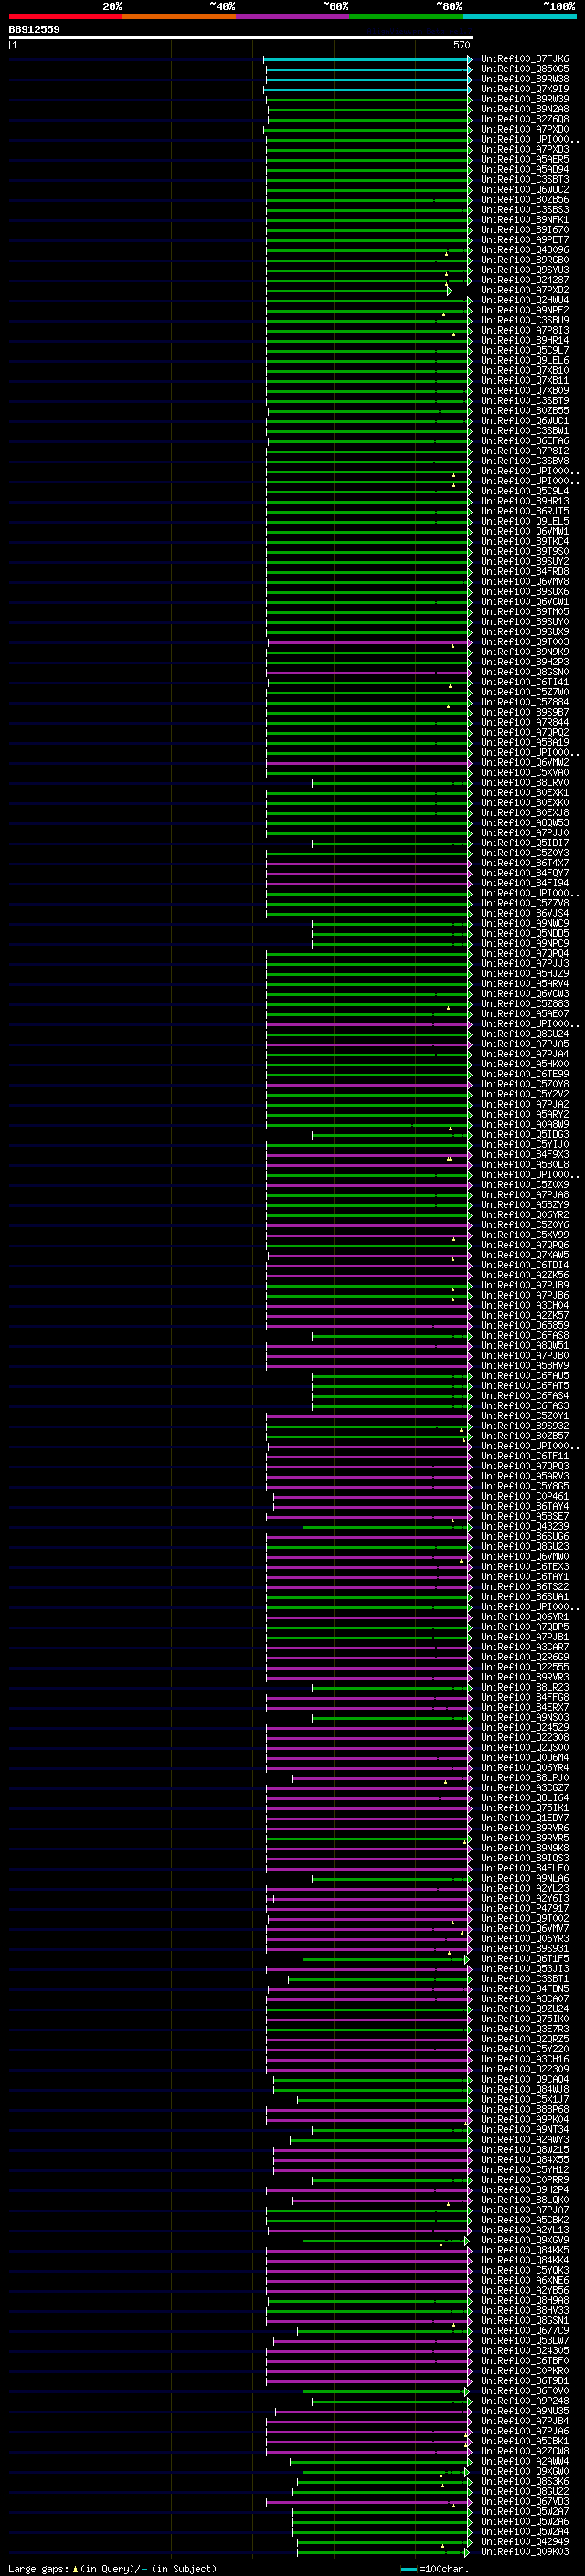Screen dimensions: 585x2576
Task: Open hit UniRef100_B7FJK6
Action: (x=525, y=59)
